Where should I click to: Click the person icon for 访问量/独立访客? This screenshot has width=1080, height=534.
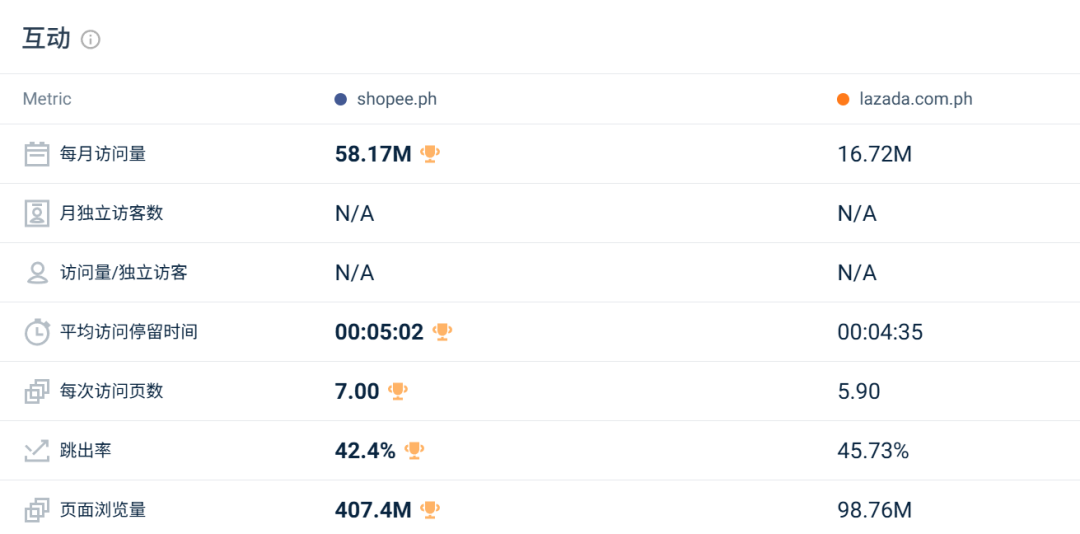(x=37, y=273)
